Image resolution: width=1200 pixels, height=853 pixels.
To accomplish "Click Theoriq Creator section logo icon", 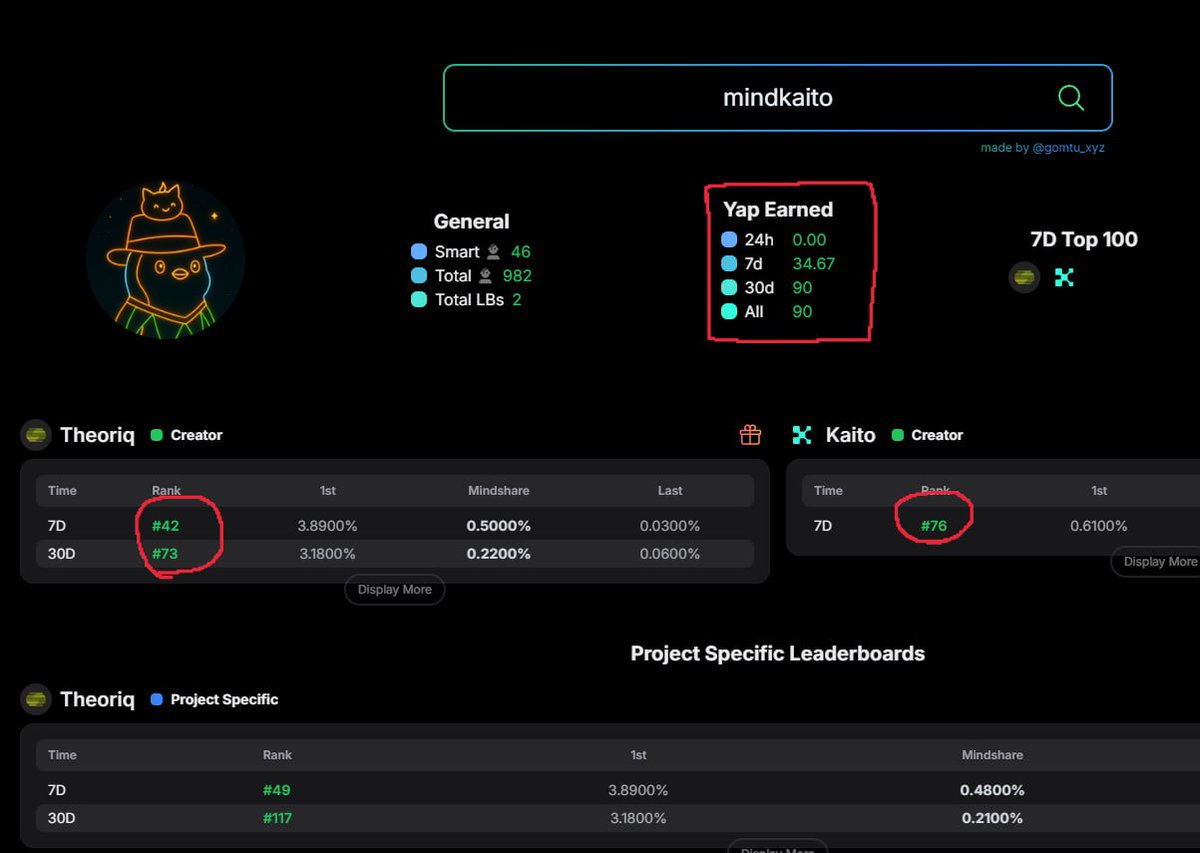I will (36, 435).
